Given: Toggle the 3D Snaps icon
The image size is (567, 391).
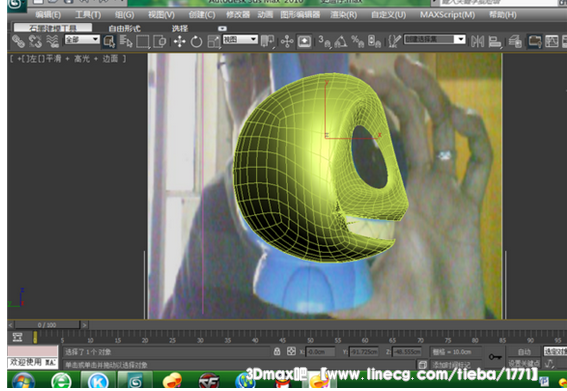Looking at the screenshot, I should [x=324, y=42].
